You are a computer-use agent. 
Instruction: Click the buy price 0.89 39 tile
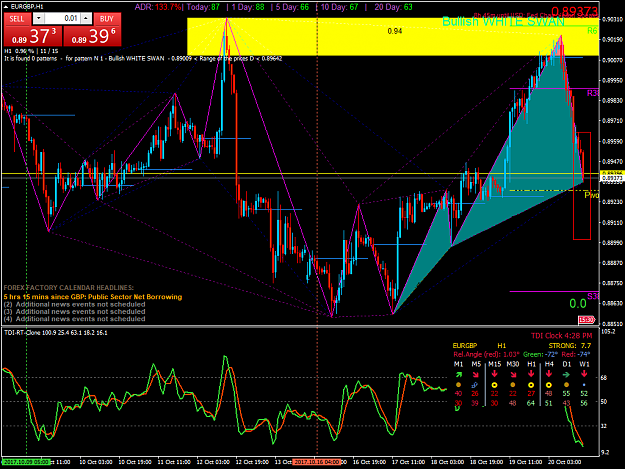[x=92, y=36]
